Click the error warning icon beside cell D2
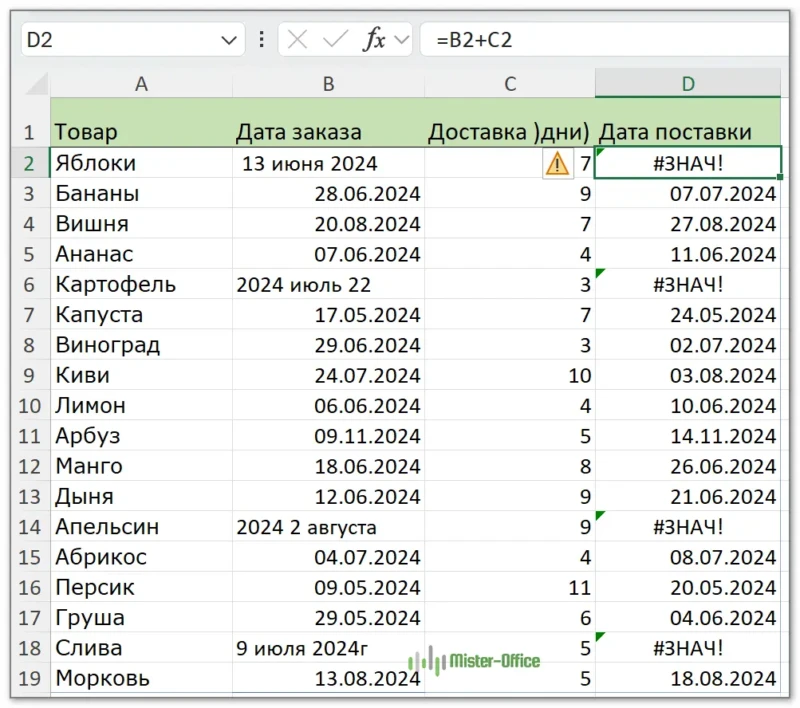 point(557,163)
